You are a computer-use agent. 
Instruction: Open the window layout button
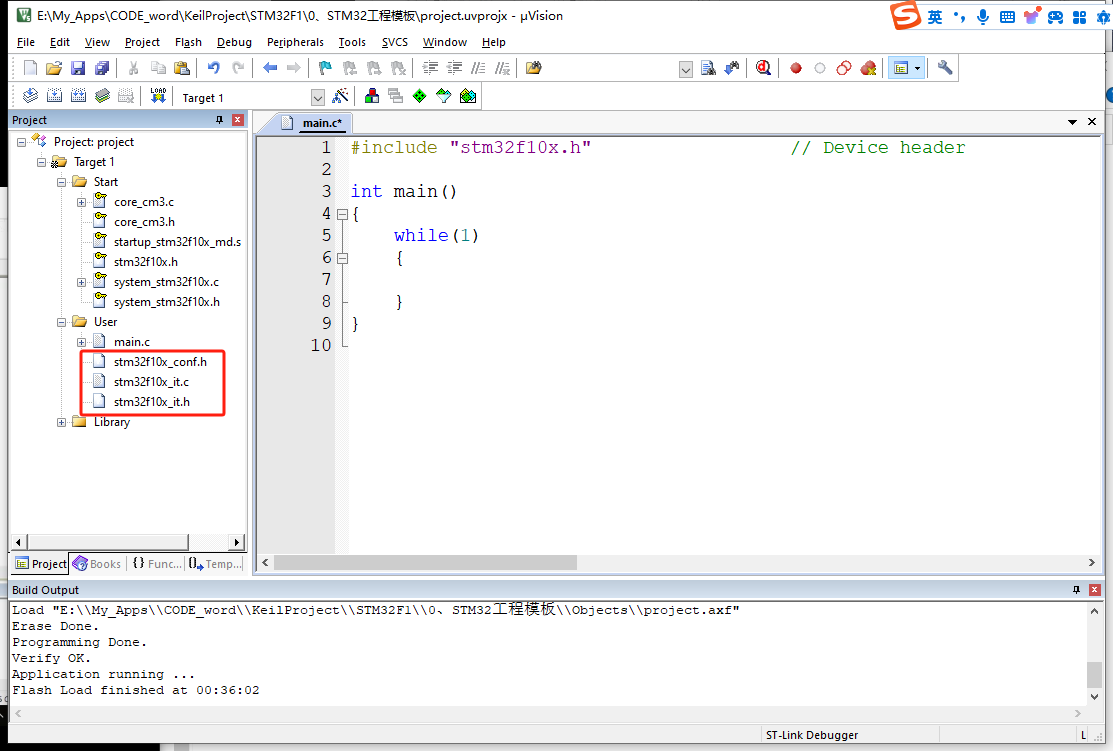[x=901, y=68]
